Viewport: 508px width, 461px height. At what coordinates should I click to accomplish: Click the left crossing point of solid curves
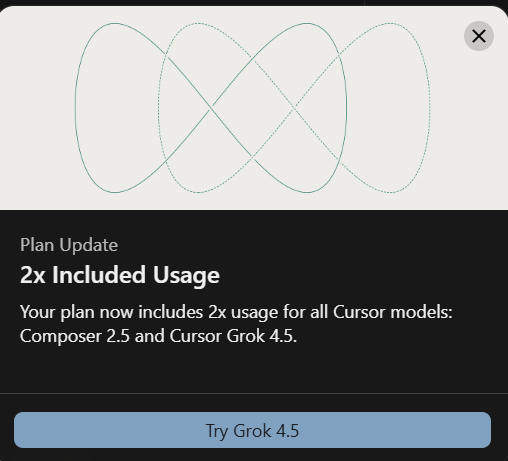tap(211, 108)
